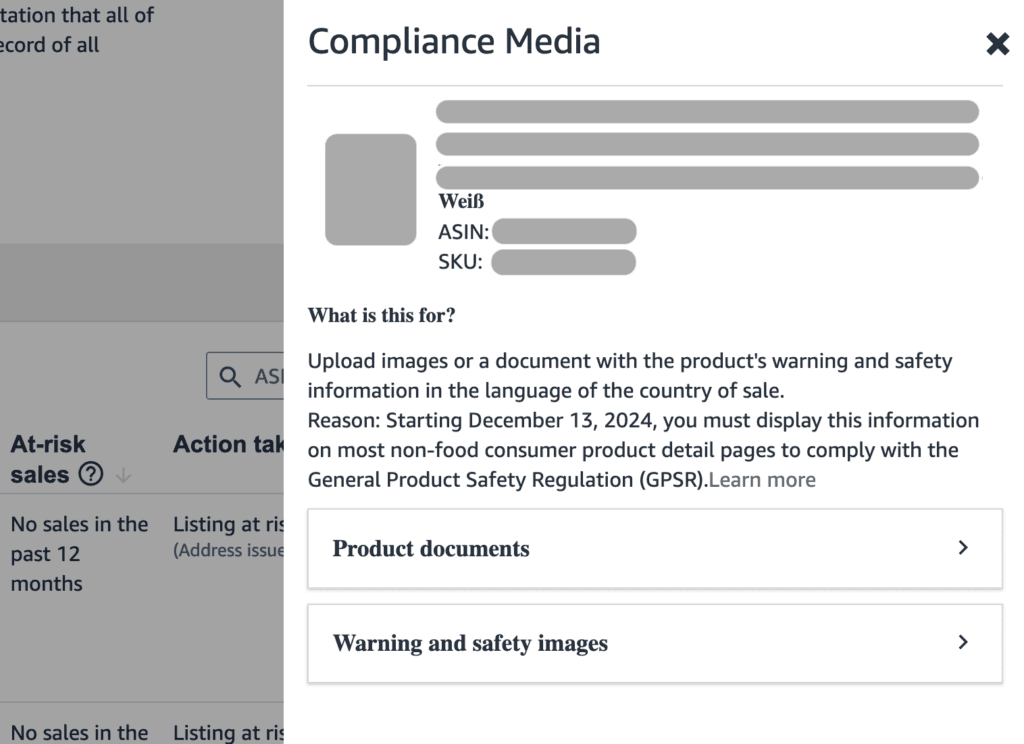Click the first redacted product title line
Viewport: 1024px width, 744px height.
coord(706,112)
